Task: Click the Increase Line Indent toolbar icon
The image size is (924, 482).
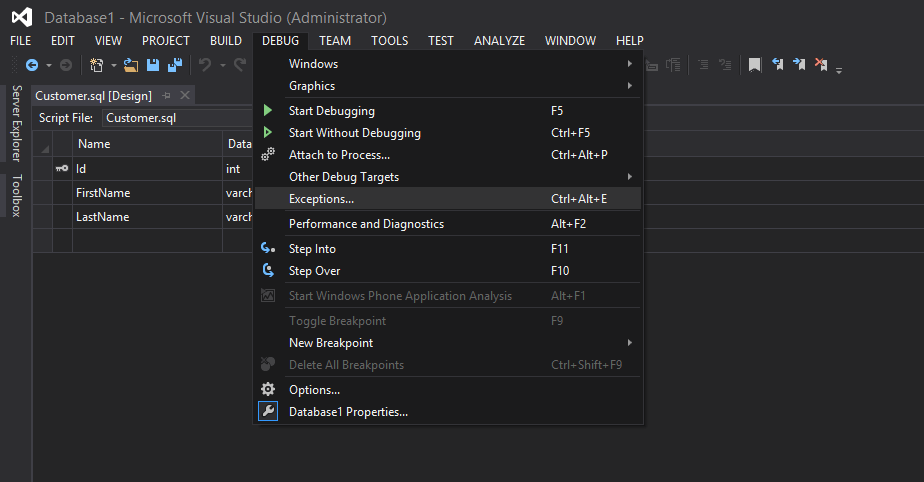Action: point(725,65)
